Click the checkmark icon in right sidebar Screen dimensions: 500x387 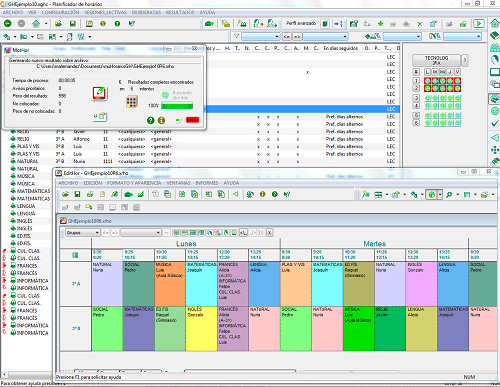[495, 124]
